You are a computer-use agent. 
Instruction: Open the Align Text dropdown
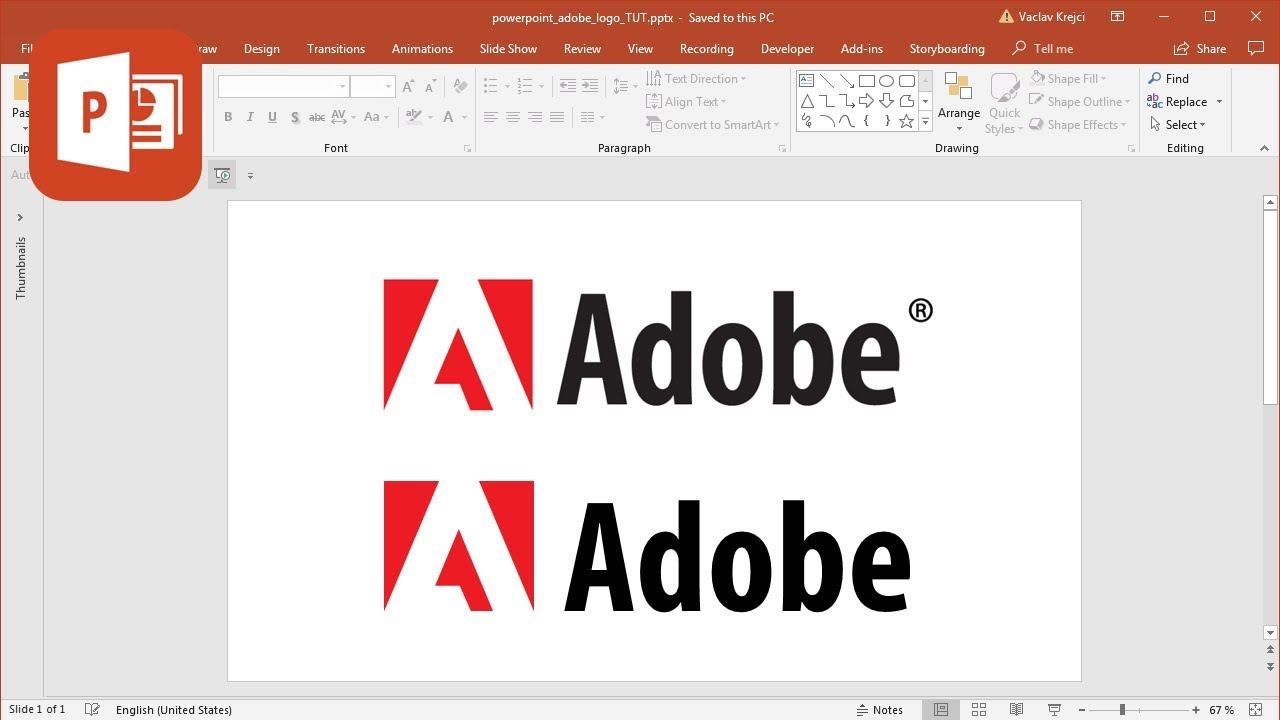click(686, 101)
